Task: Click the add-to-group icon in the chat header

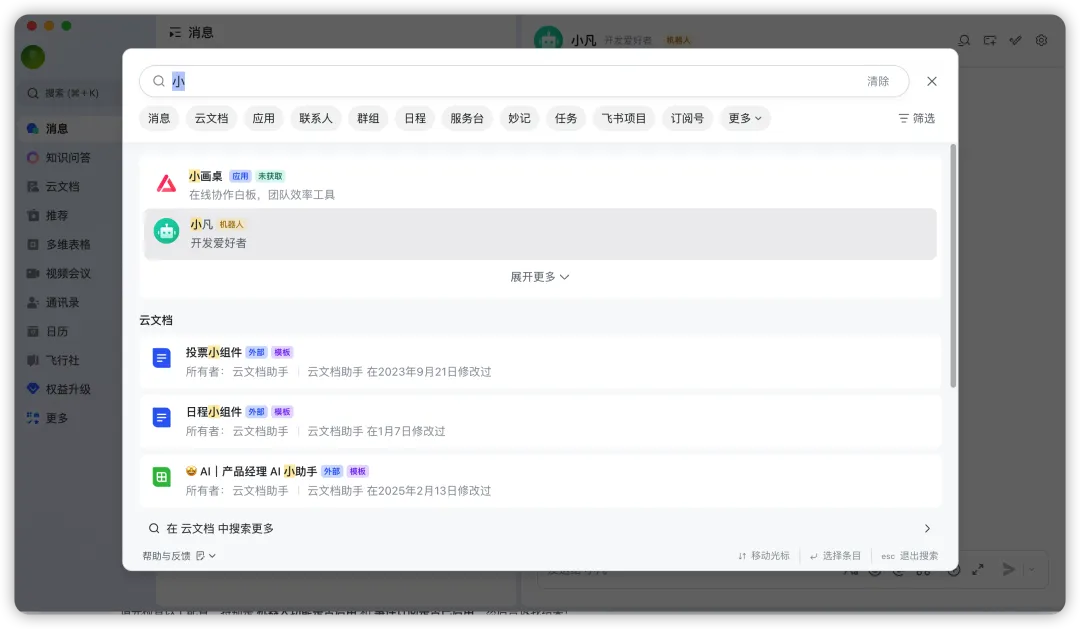Action: click(990, 41)
